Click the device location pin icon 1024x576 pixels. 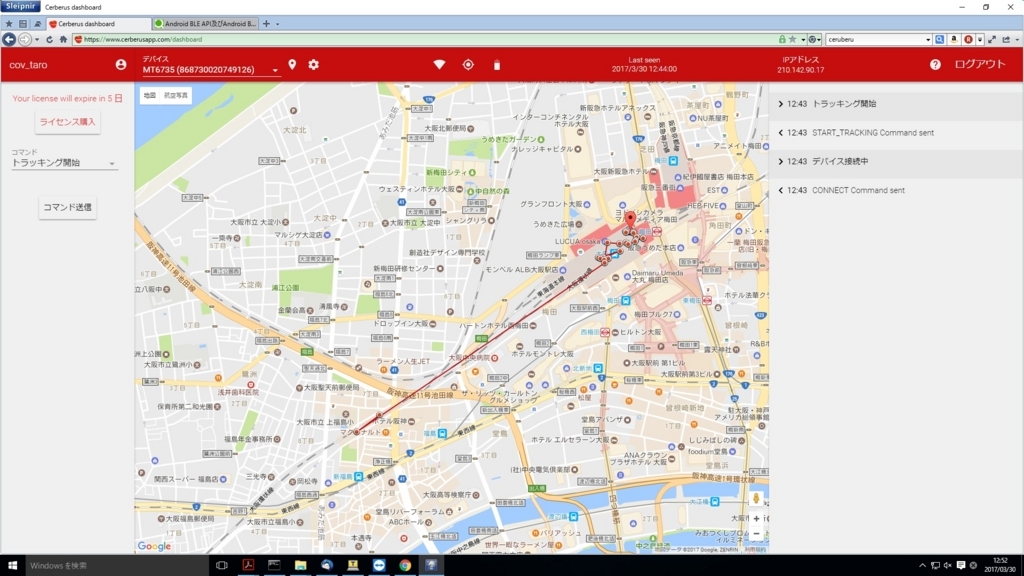click(x=292, y=65)
